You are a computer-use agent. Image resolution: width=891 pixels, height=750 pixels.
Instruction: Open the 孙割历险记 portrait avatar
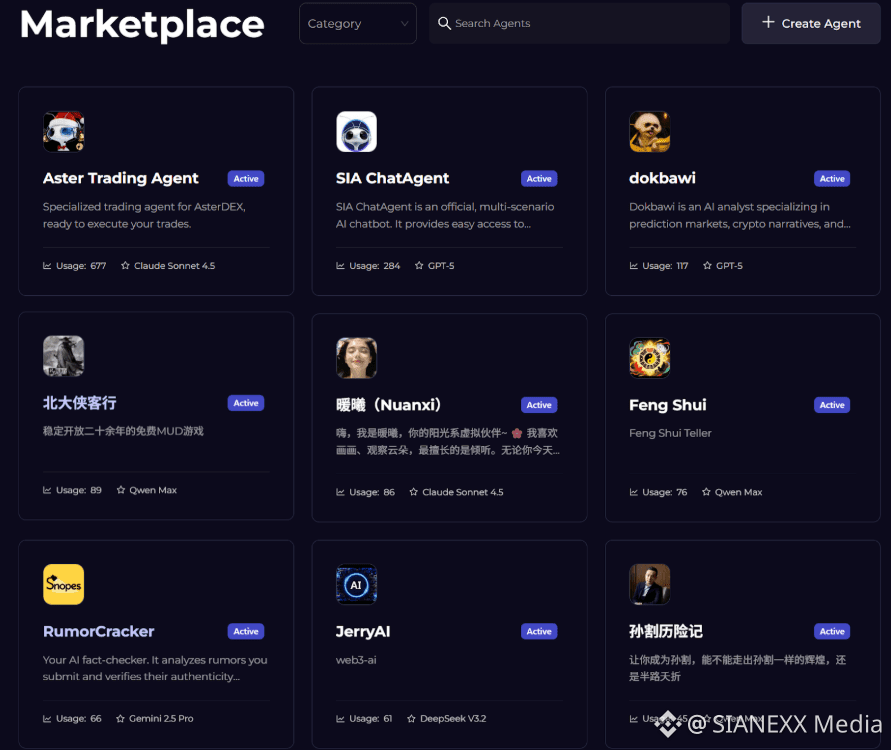click(649, 585)
